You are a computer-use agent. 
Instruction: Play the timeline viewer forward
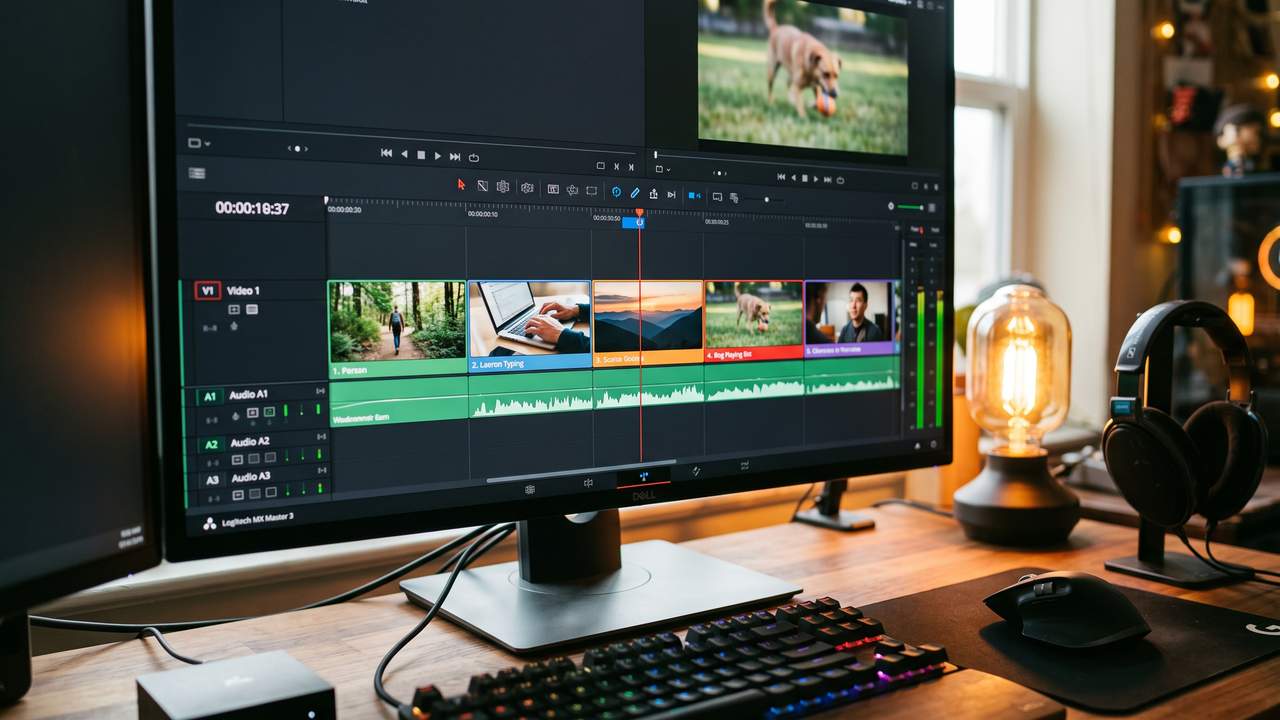click(x=816, y=178)
